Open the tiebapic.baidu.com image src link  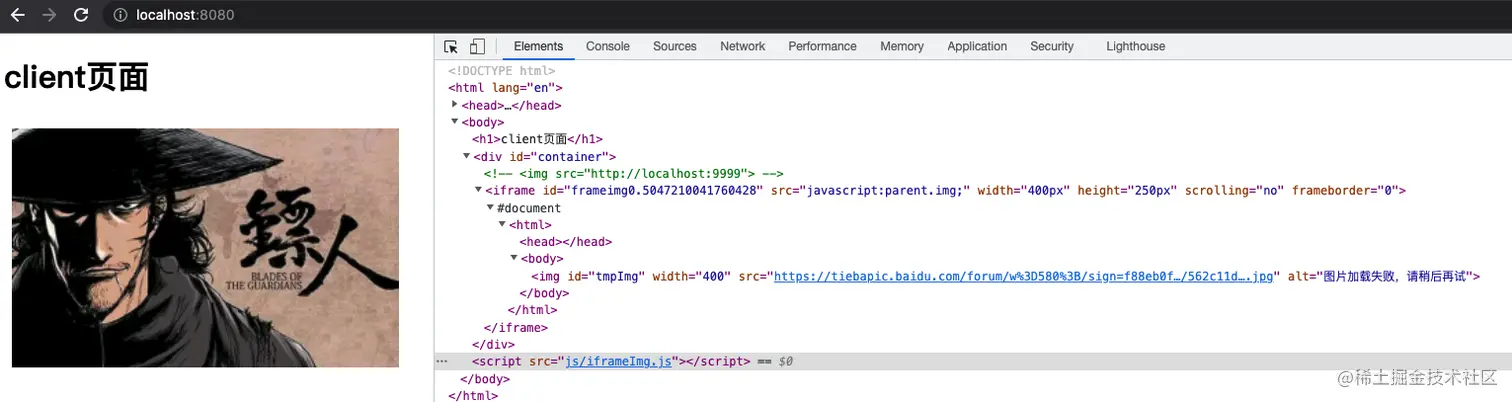1026,276
